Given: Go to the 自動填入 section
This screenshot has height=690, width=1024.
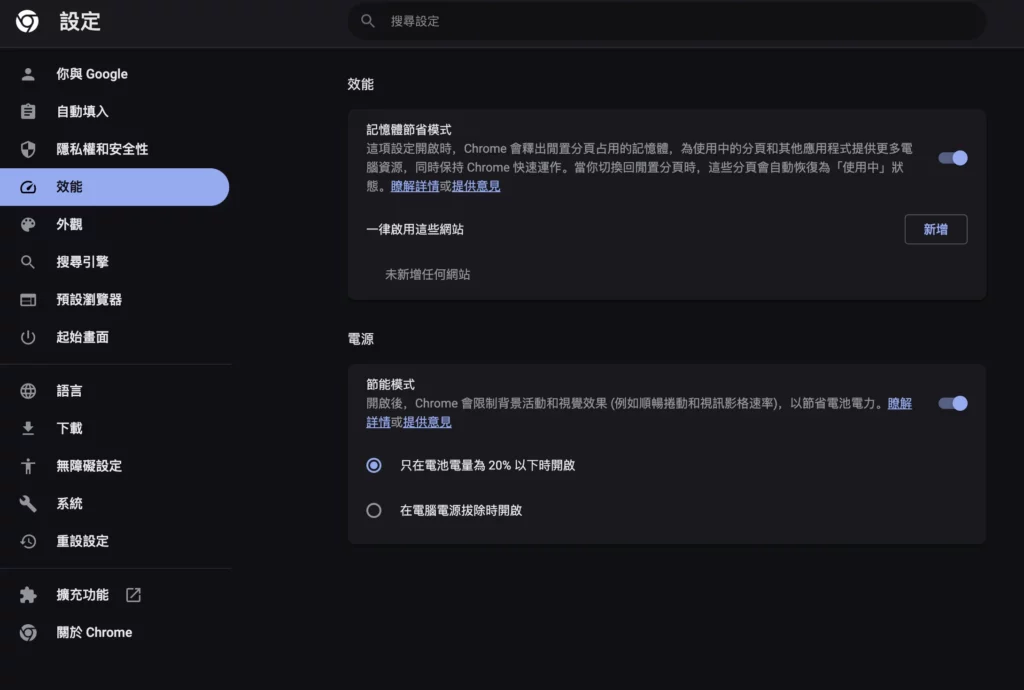Looking at the screenshot, I should pyautogui.click(x=114, y=112).
